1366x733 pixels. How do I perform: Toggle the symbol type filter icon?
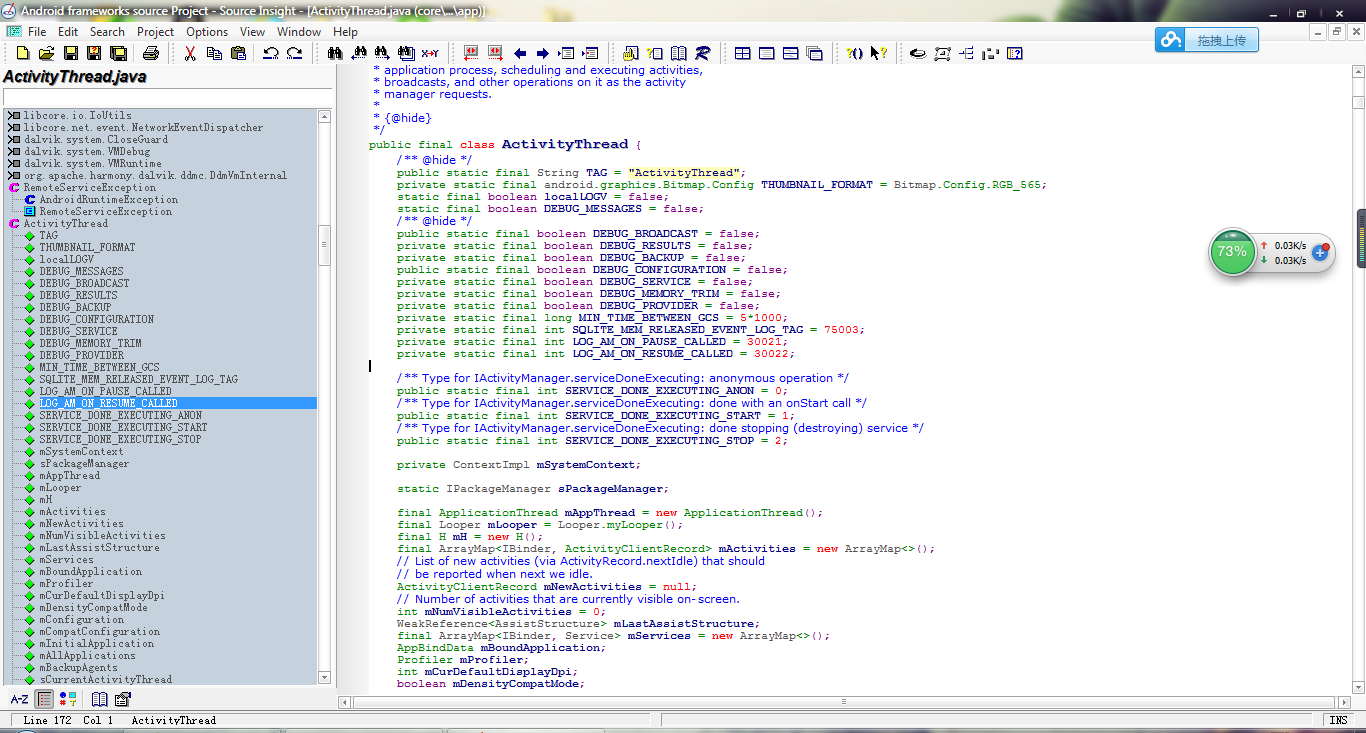(x=68, y=699)
